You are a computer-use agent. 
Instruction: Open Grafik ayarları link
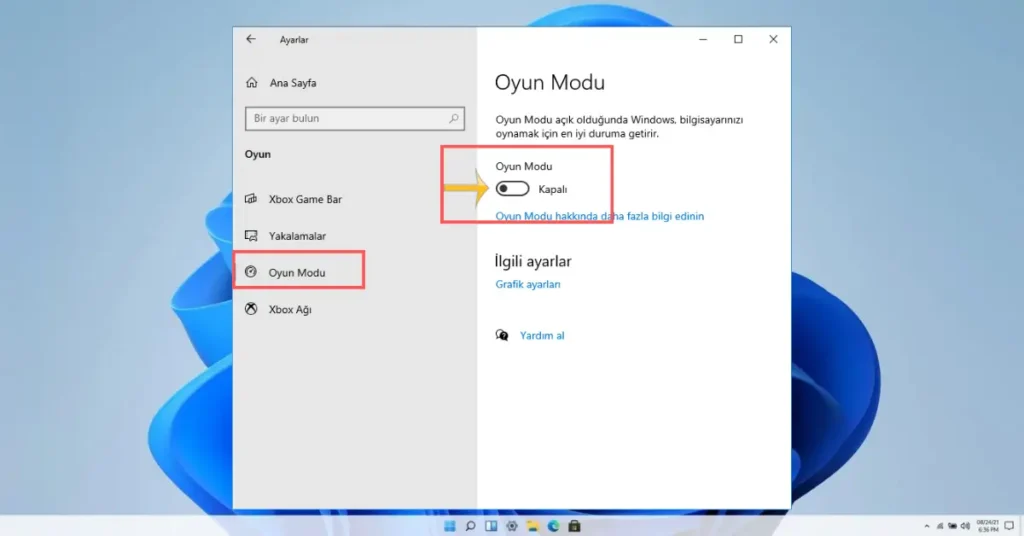tap(528, 284)
